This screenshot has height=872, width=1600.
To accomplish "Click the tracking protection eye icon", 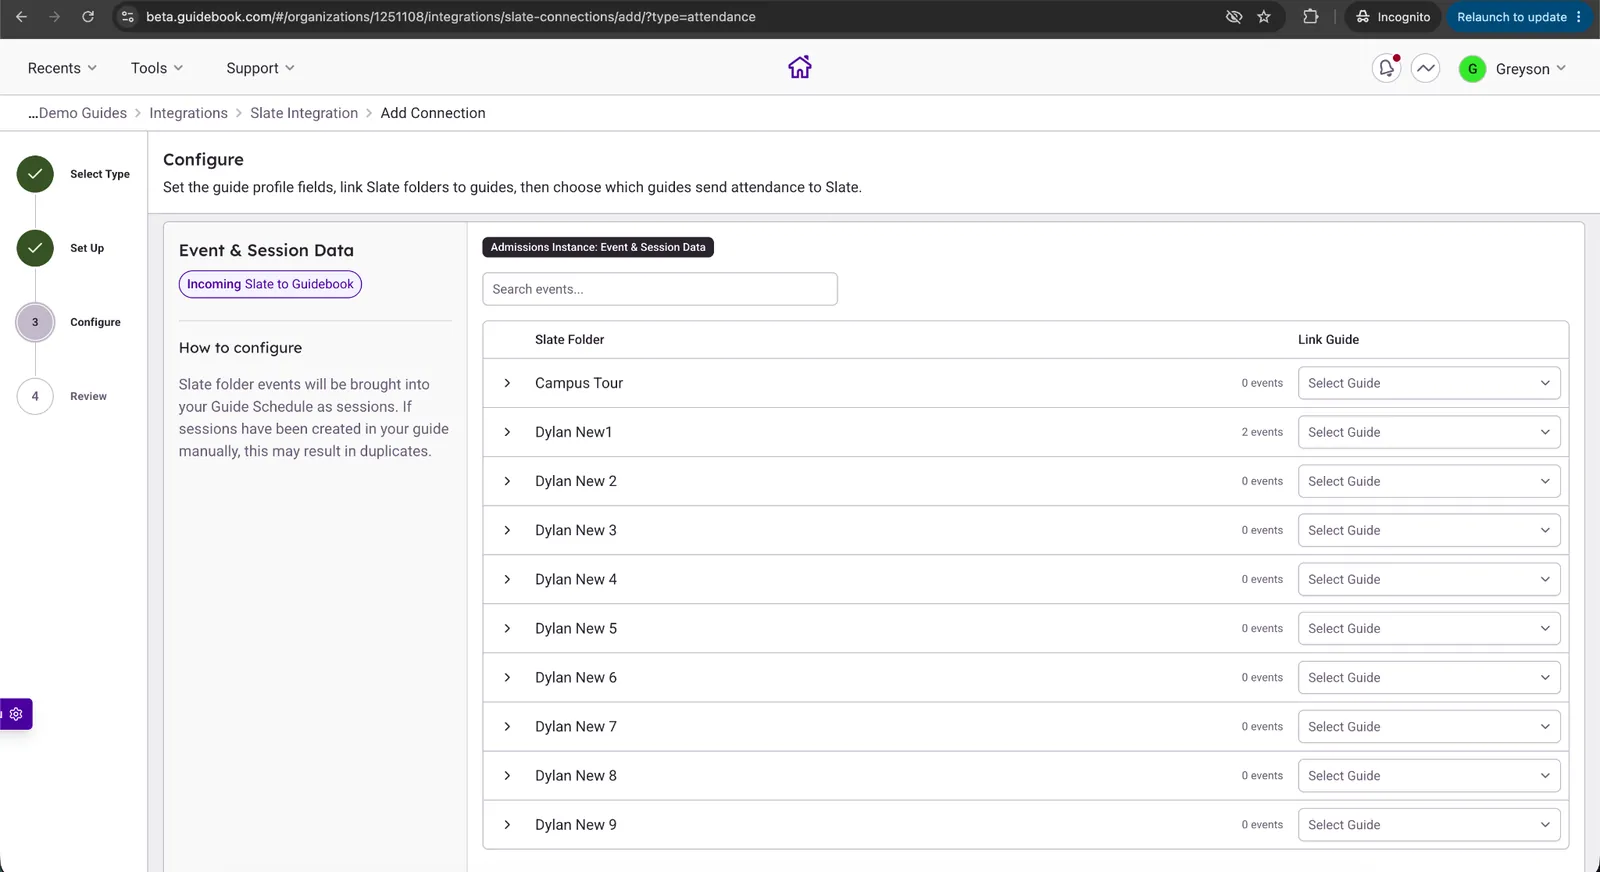I will (1234, 17).
